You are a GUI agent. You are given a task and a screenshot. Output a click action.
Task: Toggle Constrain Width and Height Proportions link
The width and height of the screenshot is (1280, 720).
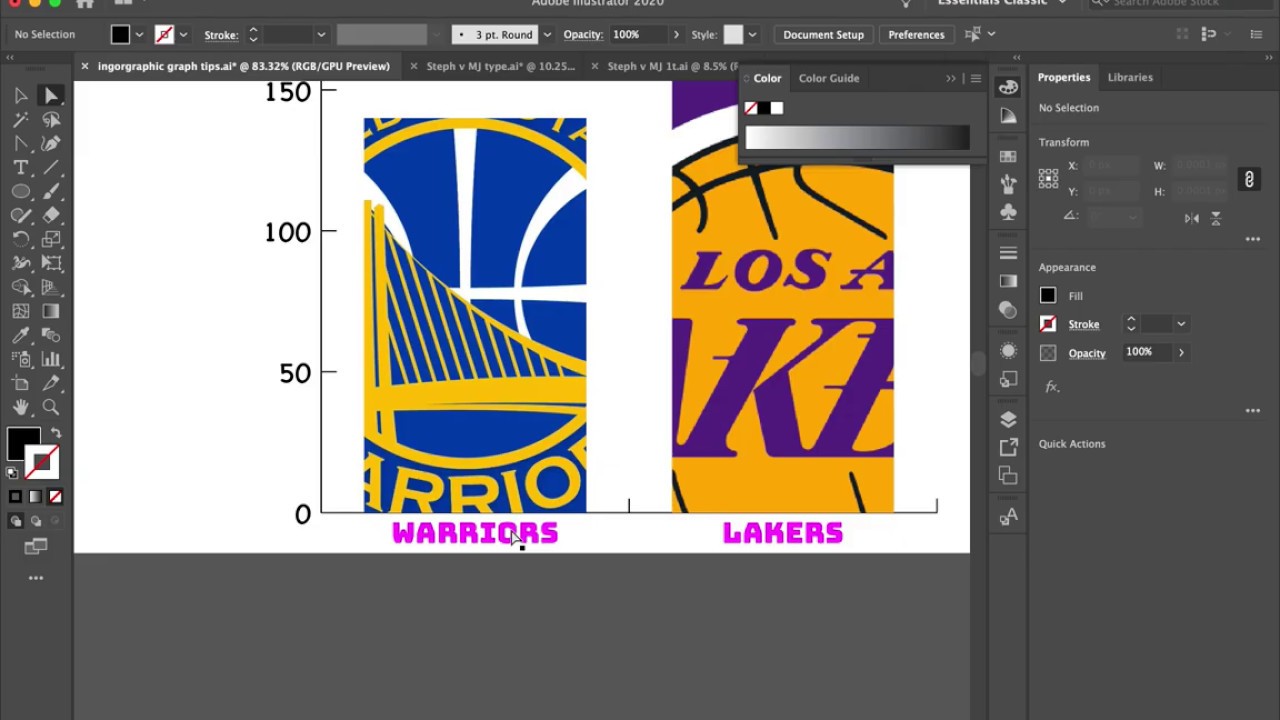[x=1249, y=179]
